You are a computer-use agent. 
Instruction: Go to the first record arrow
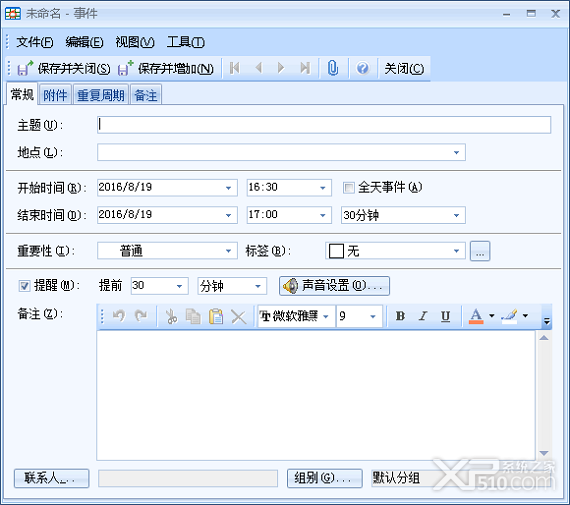235,68
